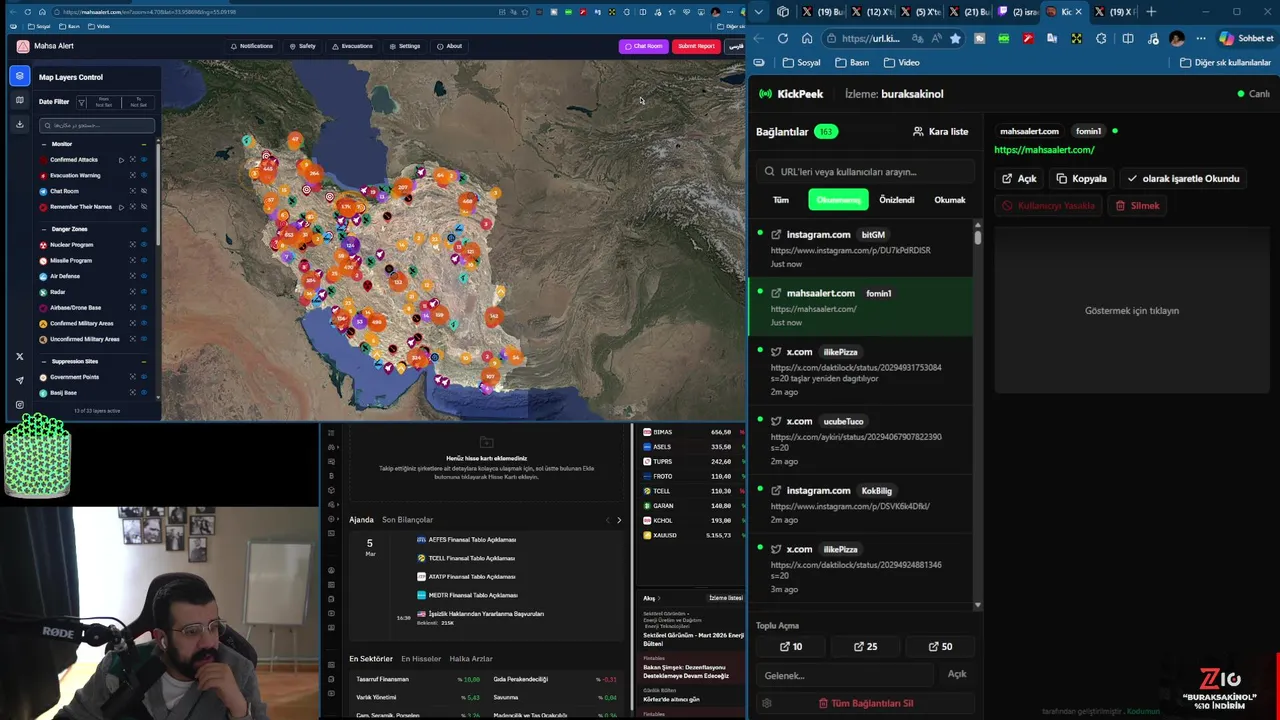This screenshot has width=1280, height=720.
Task: Open the green https://mahsaalert.com/ link
Action: pyautogui.click(x=1044, y=150)
